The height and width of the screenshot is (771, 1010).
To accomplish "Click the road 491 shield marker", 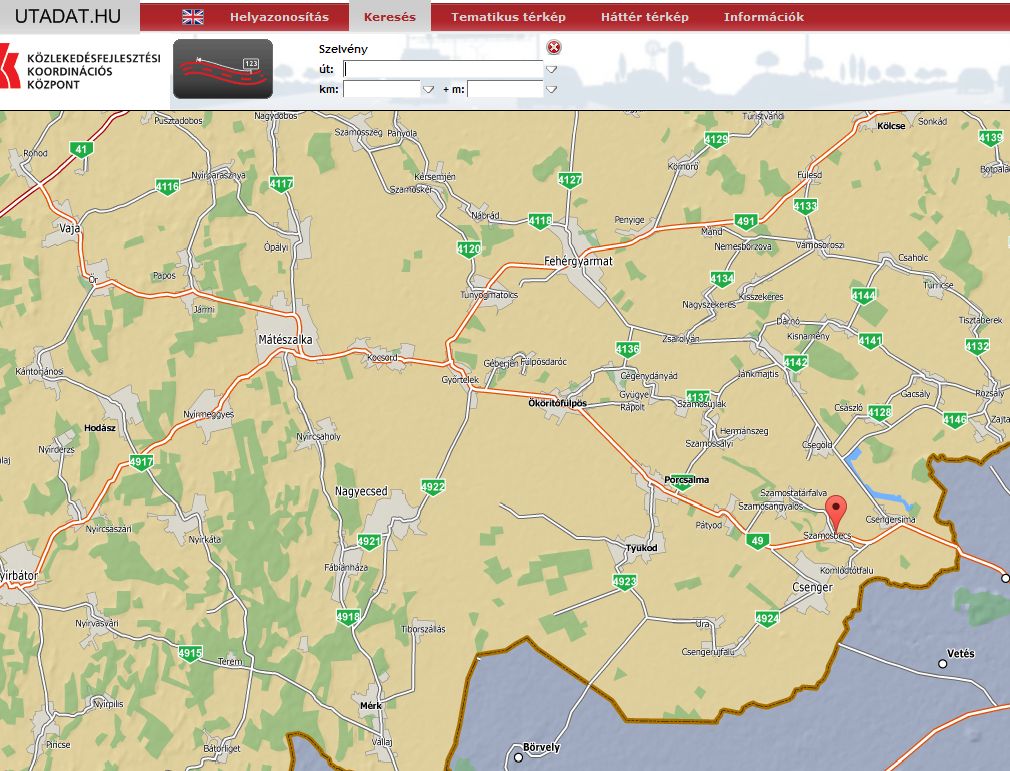I will pyautogui.click(x=746, y=221).
